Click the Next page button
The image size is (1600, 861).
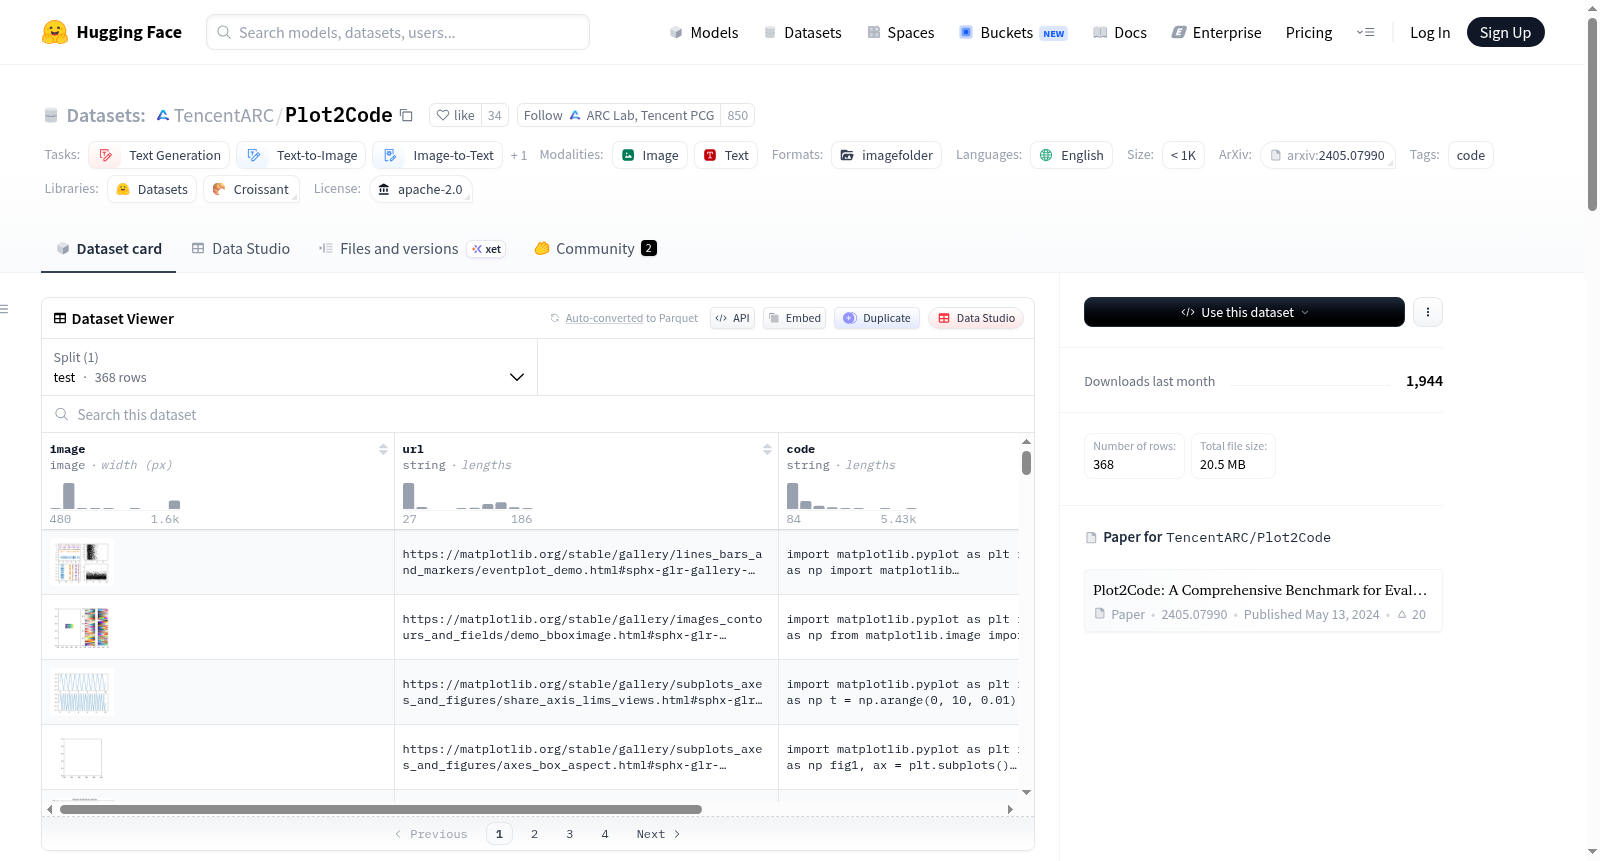658,834
